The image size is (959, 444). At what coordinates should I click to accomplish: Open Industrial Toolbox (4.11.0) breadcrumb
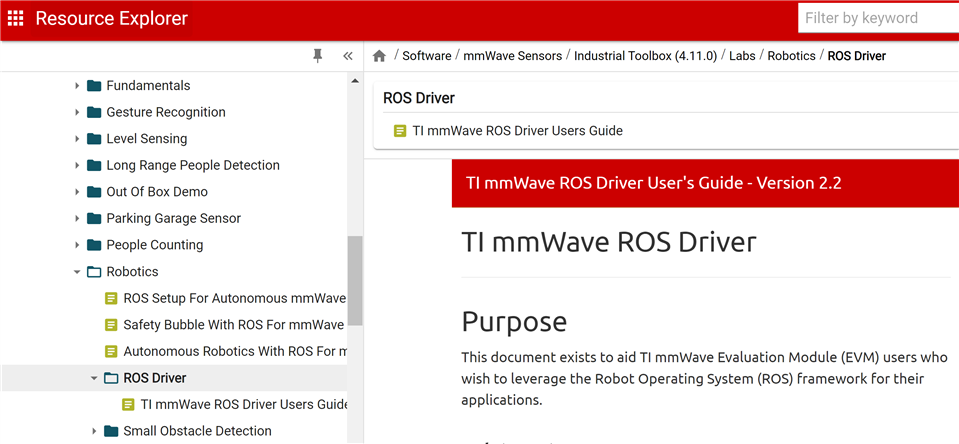[x=645, y=56]
